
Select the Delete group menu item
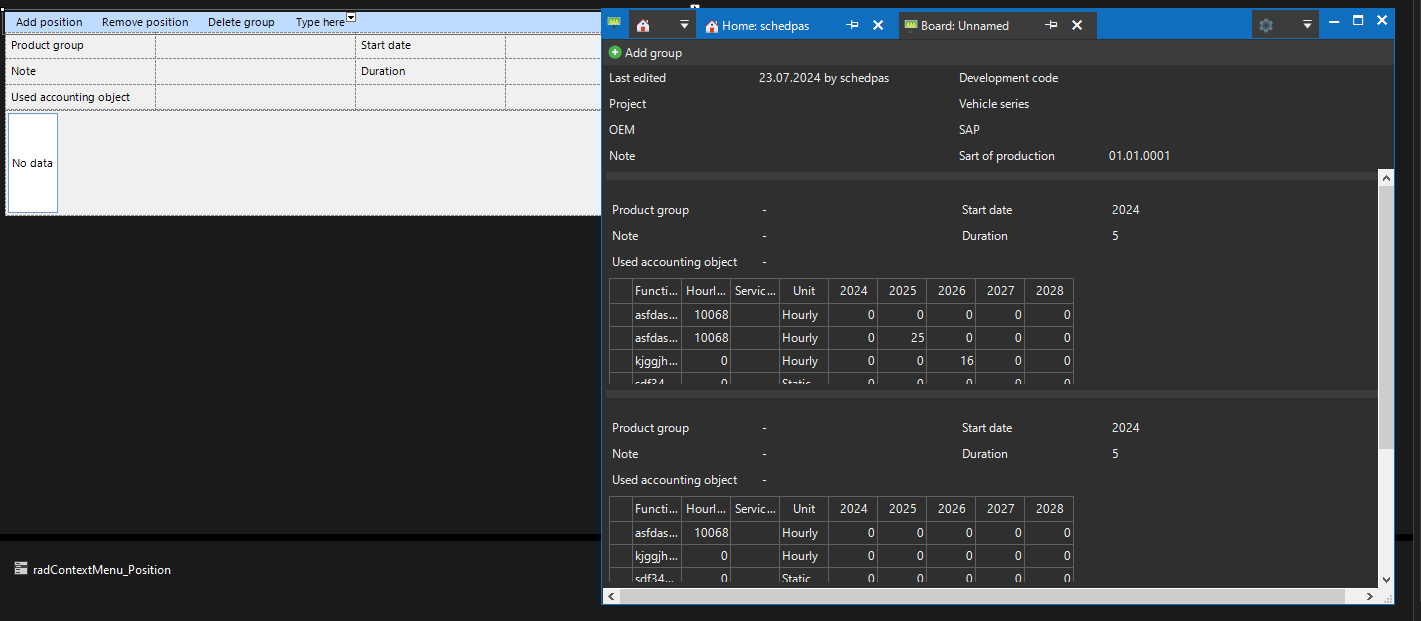(241, 22)
